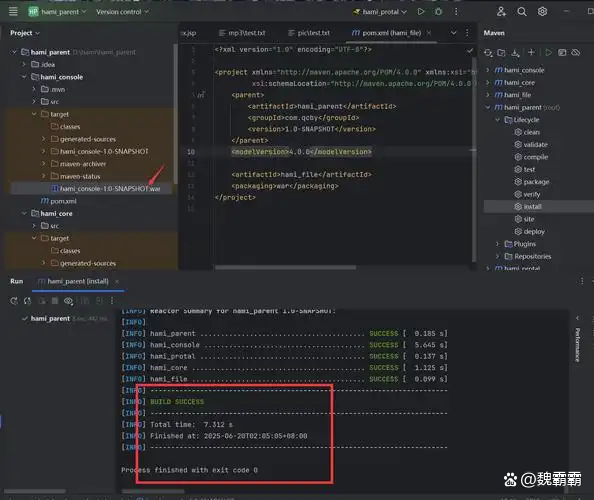Image resolution: width=594 pixels, height=500 pixels.
Task: Click the second rerun icon in Run toolbar
Action: tap(28, 301)
